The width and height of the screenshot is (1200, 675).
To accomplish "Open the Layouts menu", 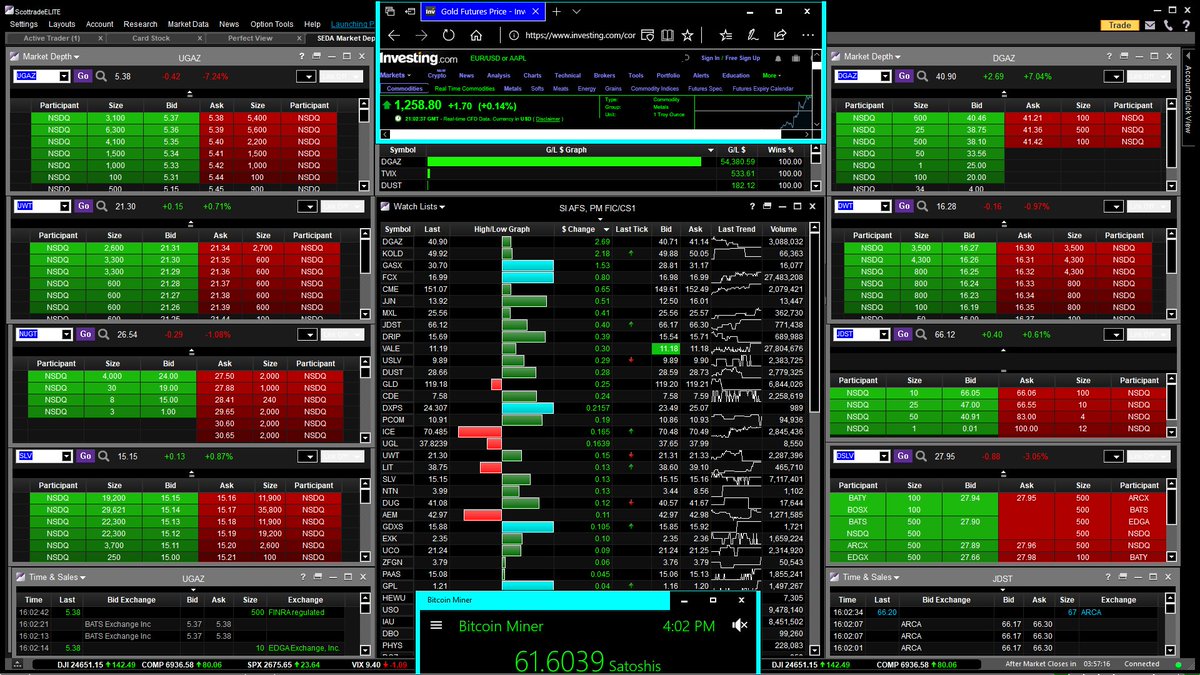I will coord(62,24).
